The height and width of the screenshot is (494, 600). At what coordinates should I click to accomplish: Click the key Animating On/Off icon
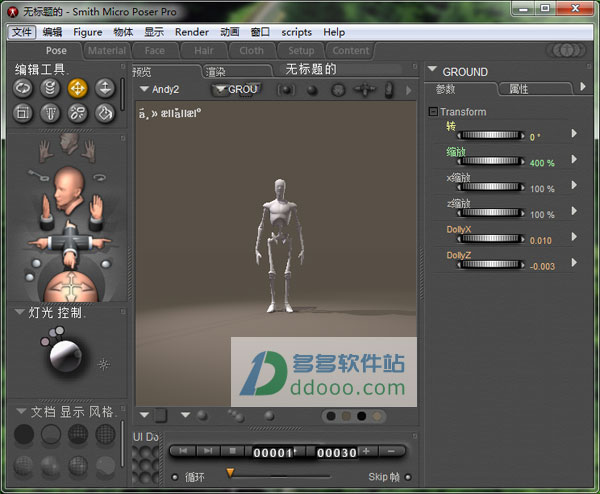(38, 175)
